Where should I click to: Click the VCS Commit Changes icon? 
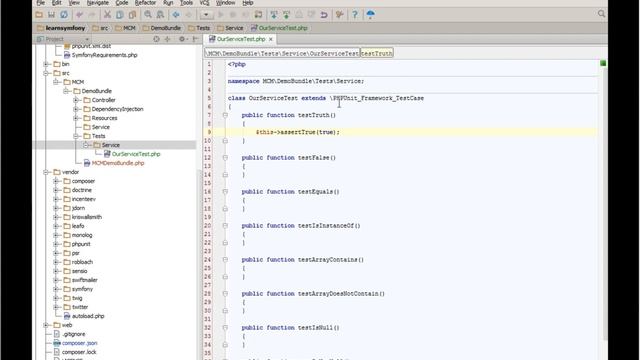click(x=287, y=15)
